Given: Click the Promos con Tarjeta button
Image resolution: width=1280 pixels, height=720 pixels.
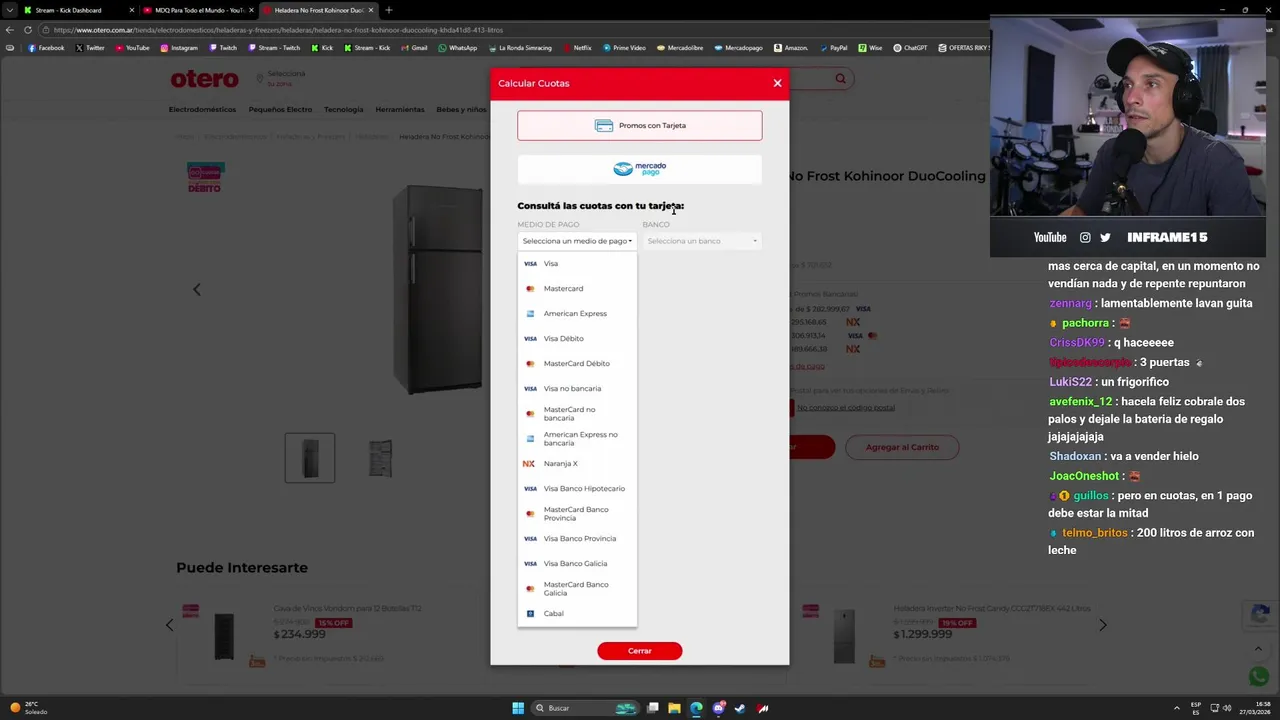Looking at the screenshot, I should 639,125.
